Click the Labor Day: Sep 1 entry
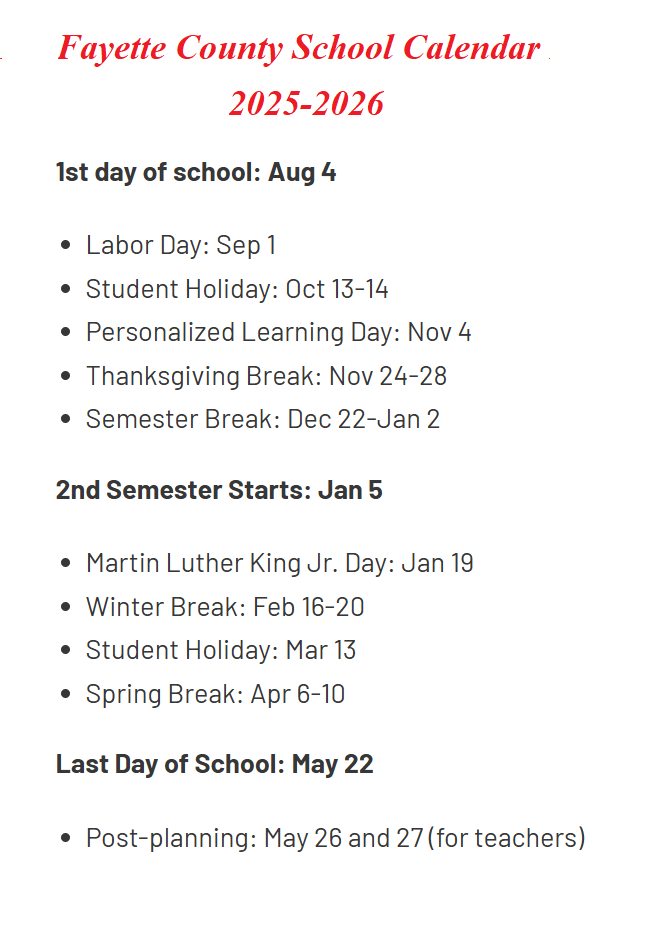This screenshot has width=649, height=934. tap(180, 245)
